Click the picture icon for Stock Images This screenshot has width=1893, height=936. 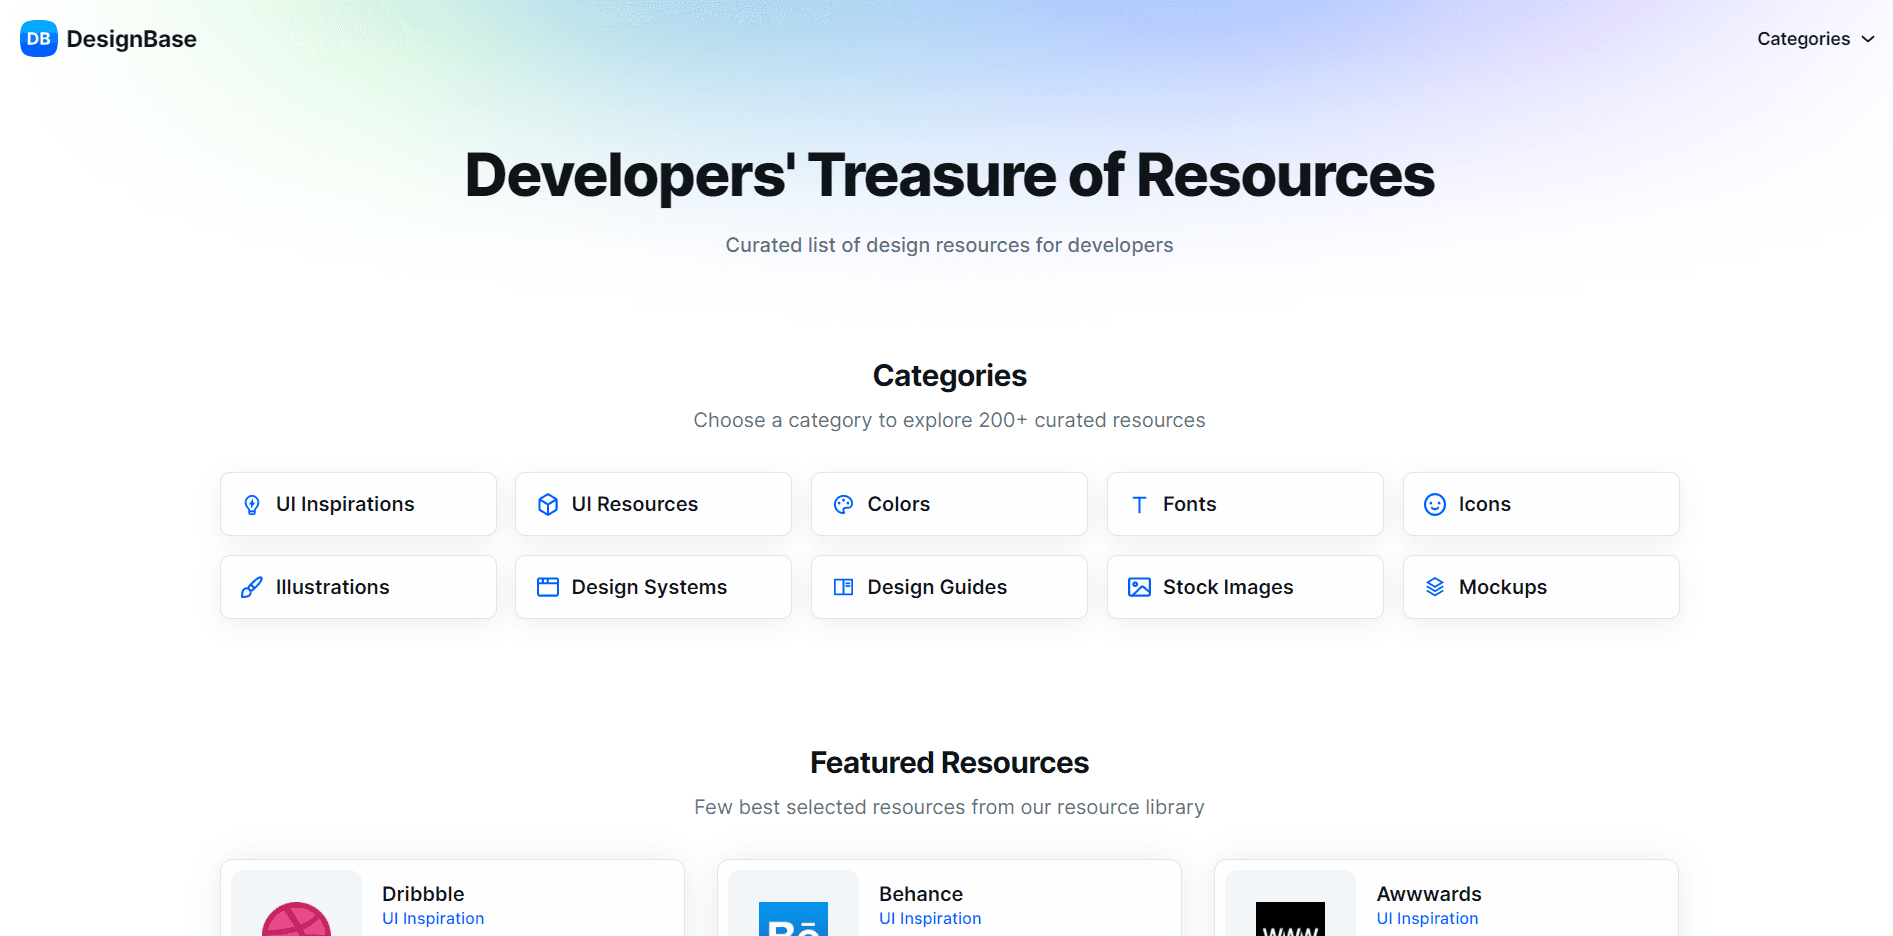click(1139, 588)
